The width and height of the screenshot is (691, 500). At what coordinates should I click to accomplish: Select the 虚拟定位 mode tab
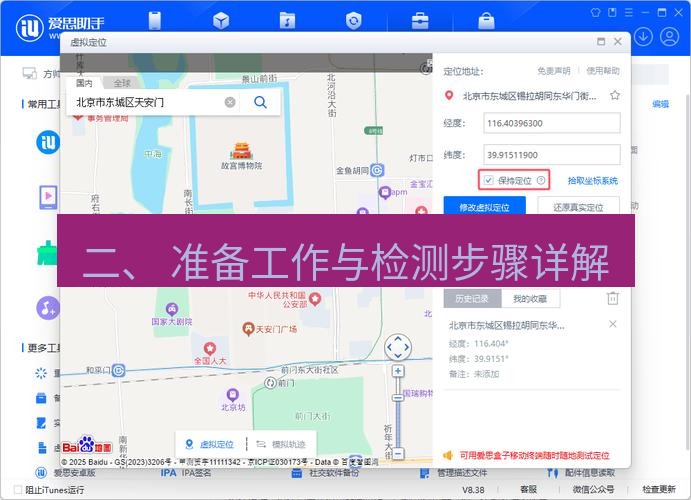pyautogui.click(x=210, y=444)
